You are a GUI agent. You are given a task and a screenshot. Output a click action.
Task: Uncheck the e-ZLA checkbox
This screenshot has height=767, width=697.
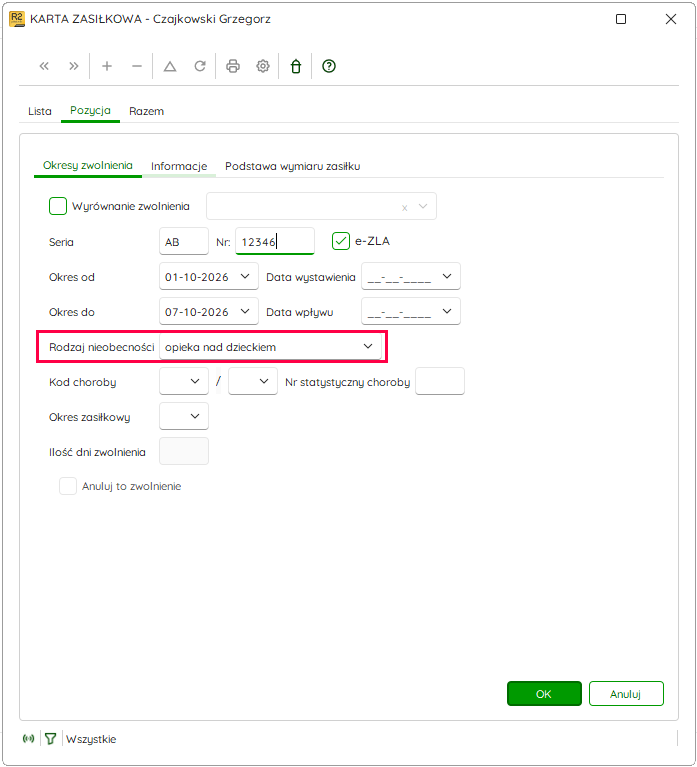click(x=340, y=241)
